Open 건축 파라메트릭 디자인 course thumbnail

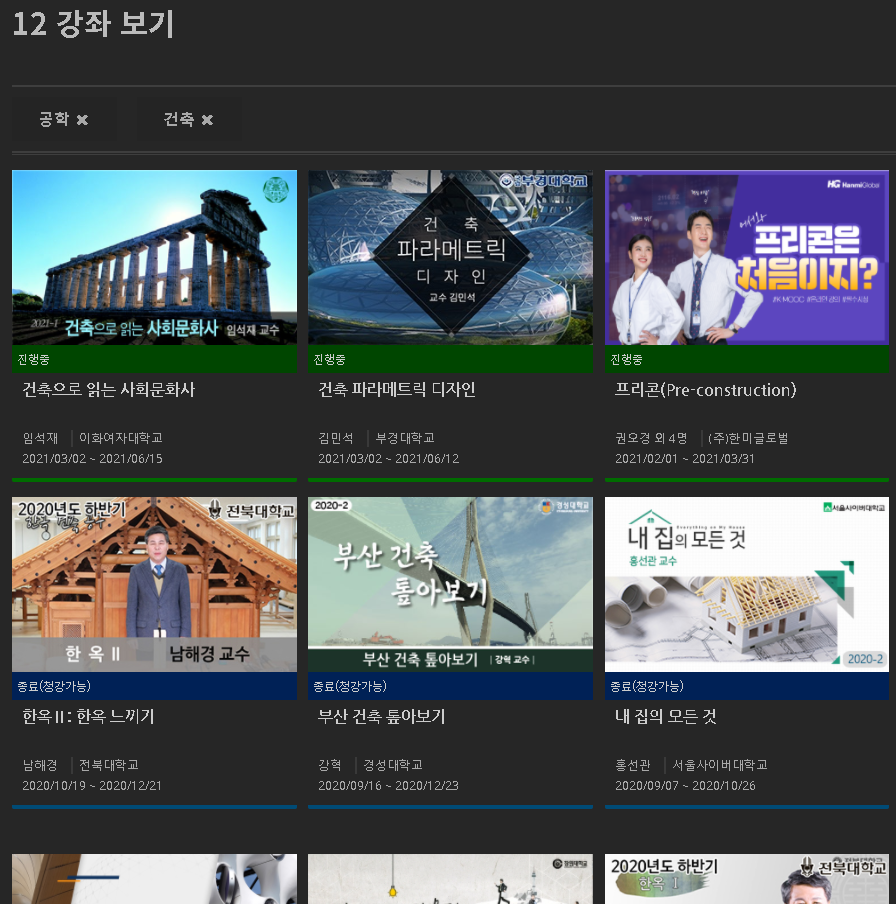450,257
